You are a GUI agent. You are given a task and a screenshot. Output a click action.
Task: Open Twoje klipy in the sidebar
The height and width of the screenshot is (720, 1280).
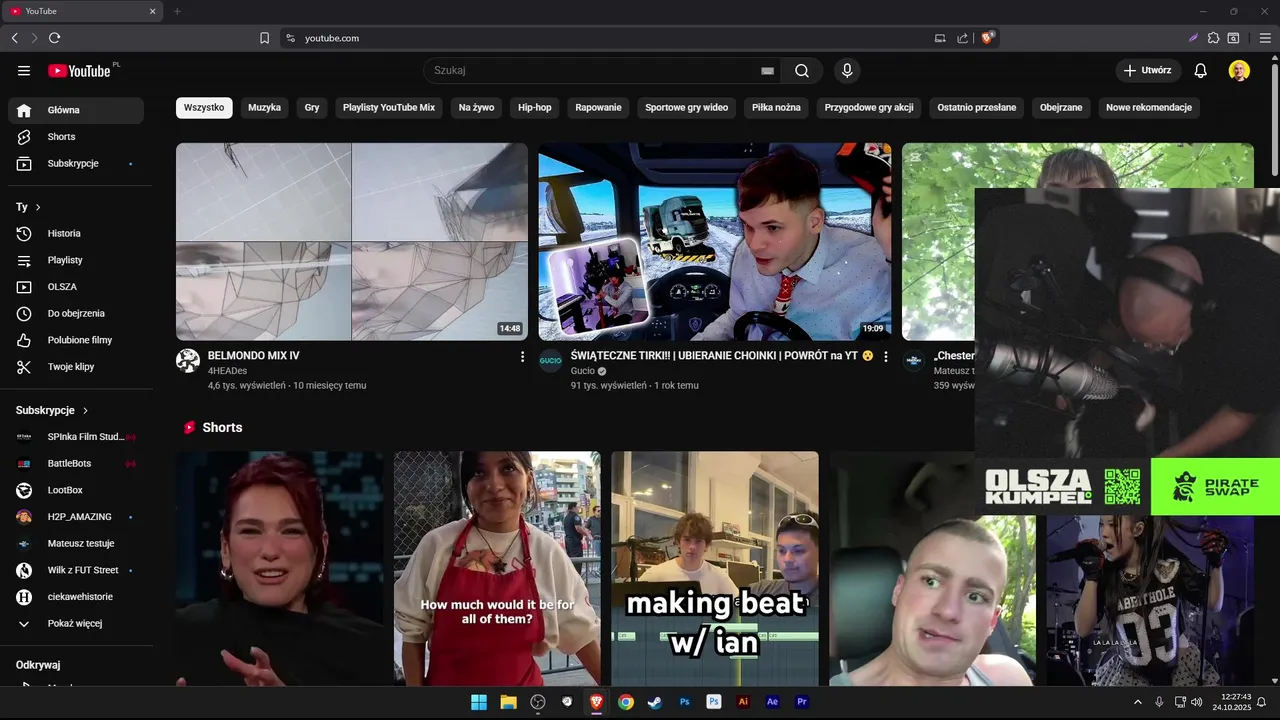(x=76, y=367)
